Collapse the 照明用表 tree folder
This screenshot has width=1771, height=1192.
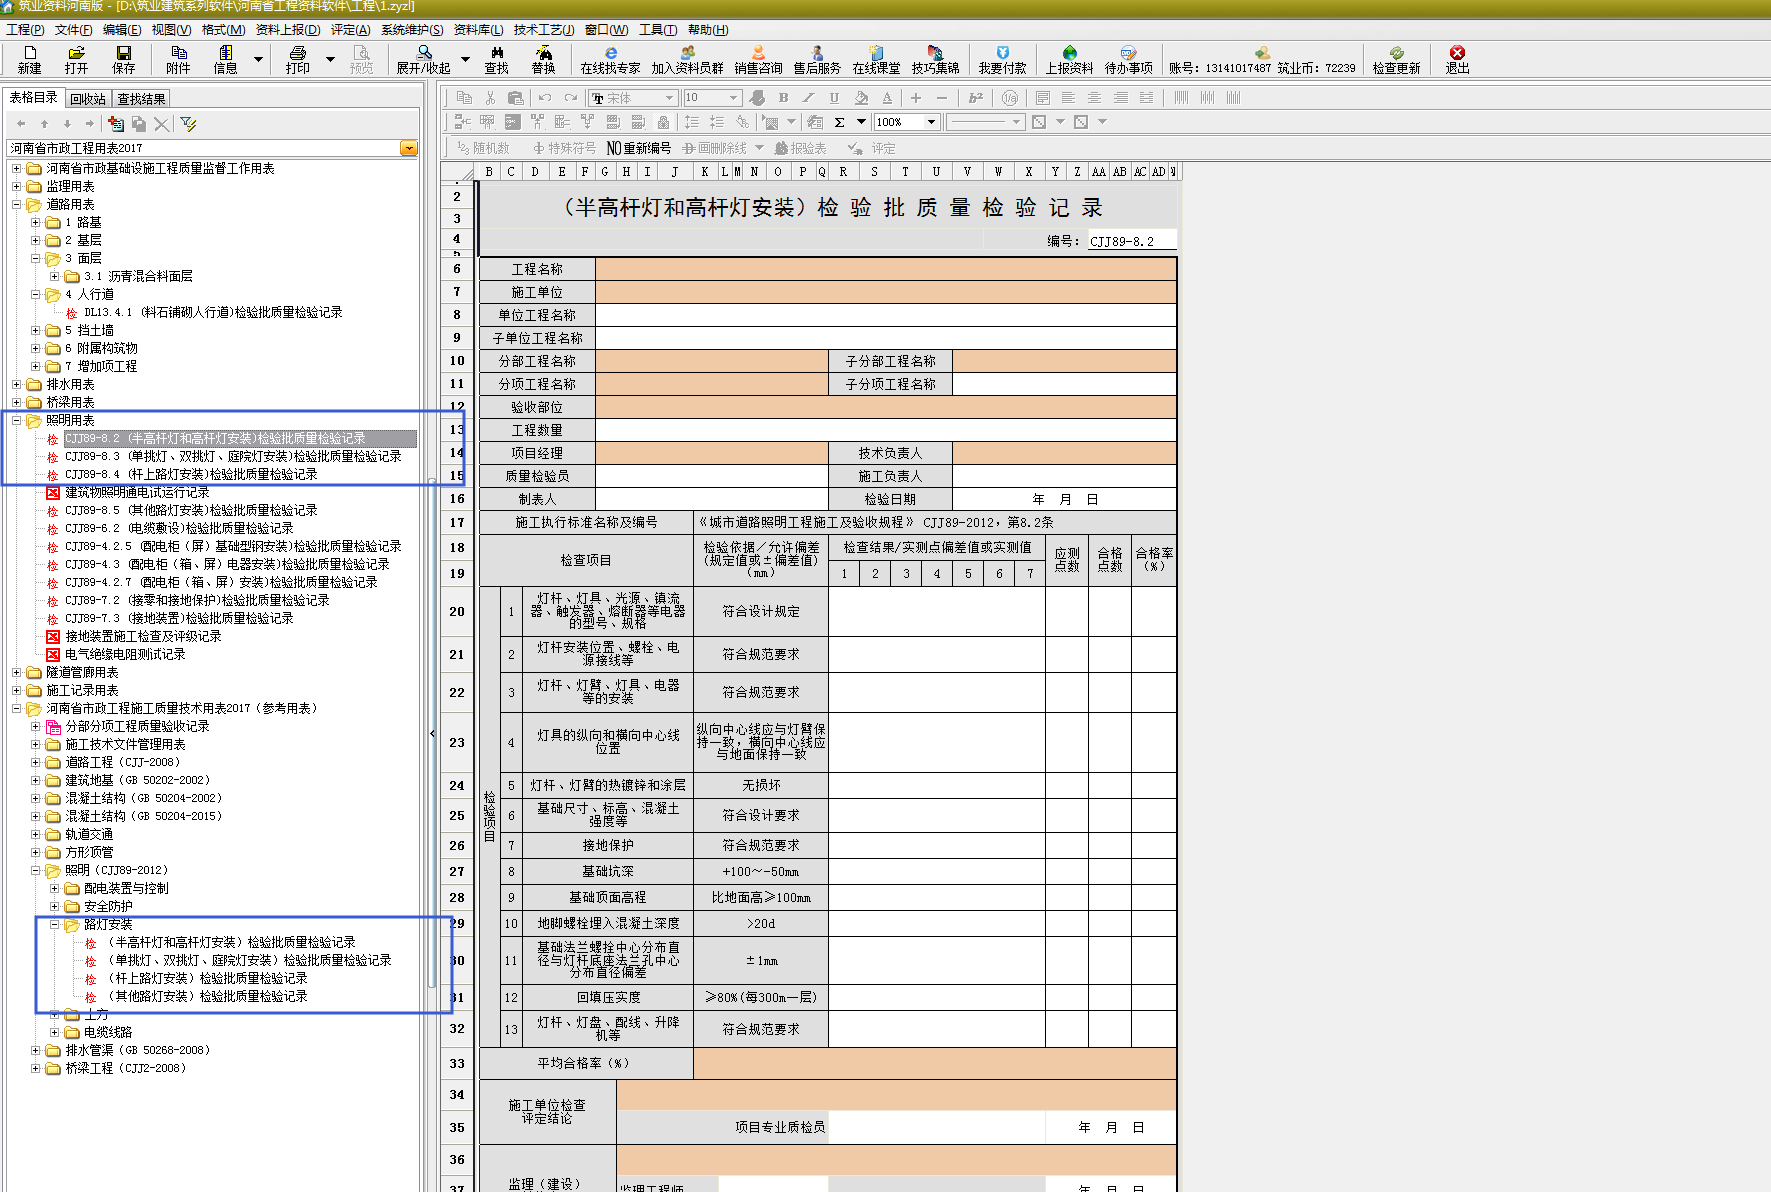click(17, 421)
